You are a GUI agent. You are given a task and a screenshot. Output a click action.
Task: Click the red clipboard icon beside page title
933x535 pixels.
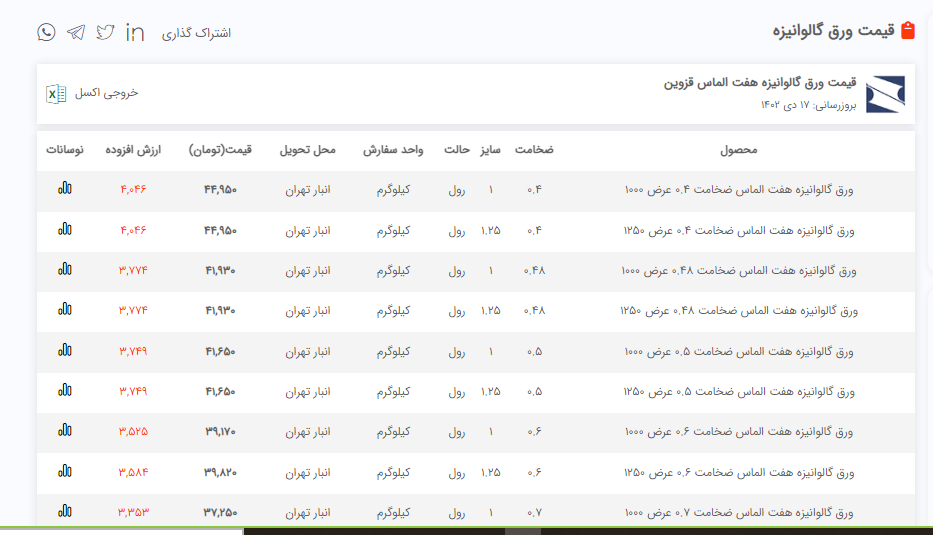point(907,31)
